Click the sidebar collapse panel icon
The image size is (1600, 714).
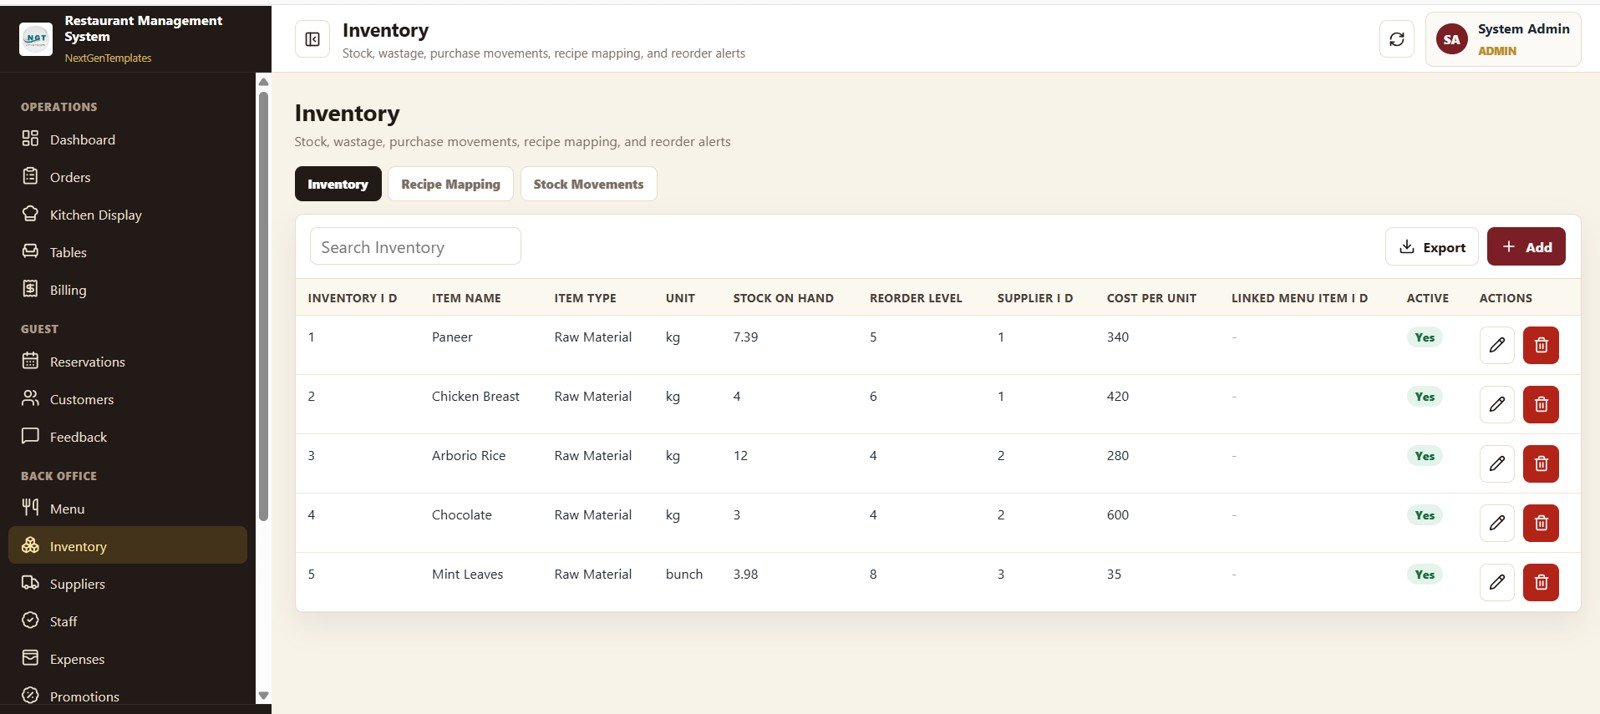[312, 39]
